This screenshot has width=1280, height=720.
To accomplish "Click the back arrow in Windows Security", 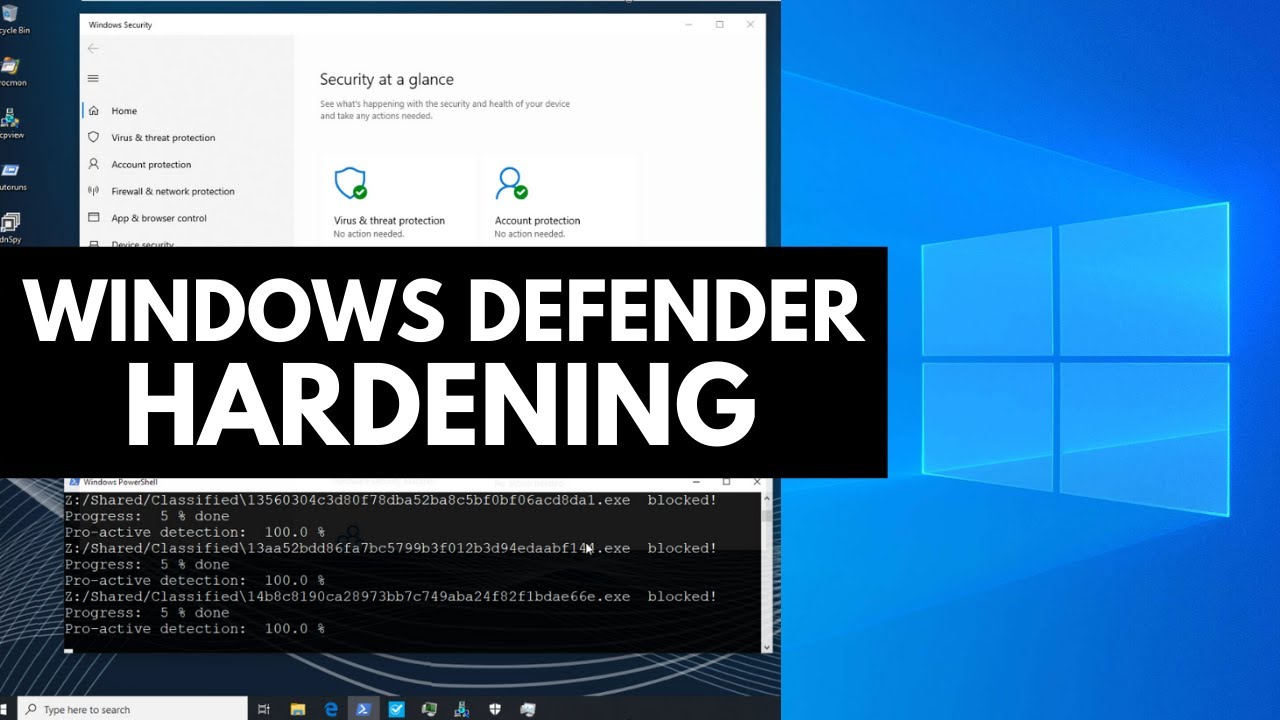I will click(93, 48).
